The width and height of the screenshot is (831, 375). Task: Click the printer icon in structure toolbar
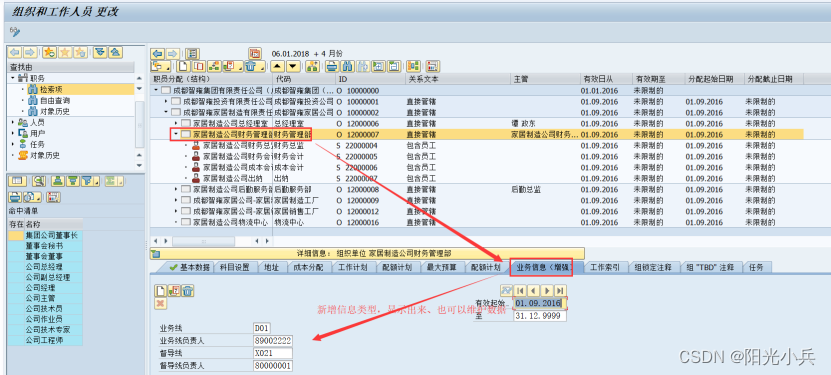tap(332, 67)
